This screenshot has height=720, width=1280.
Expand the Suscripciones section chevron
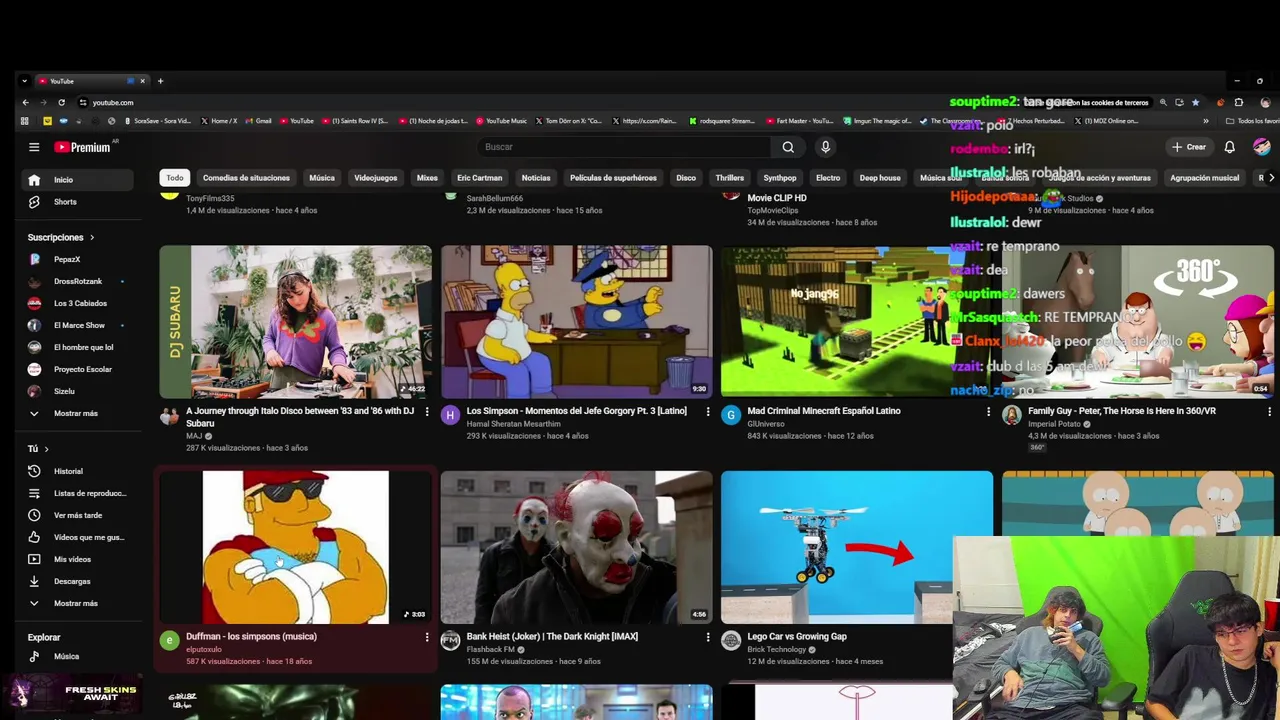[92, 238]
